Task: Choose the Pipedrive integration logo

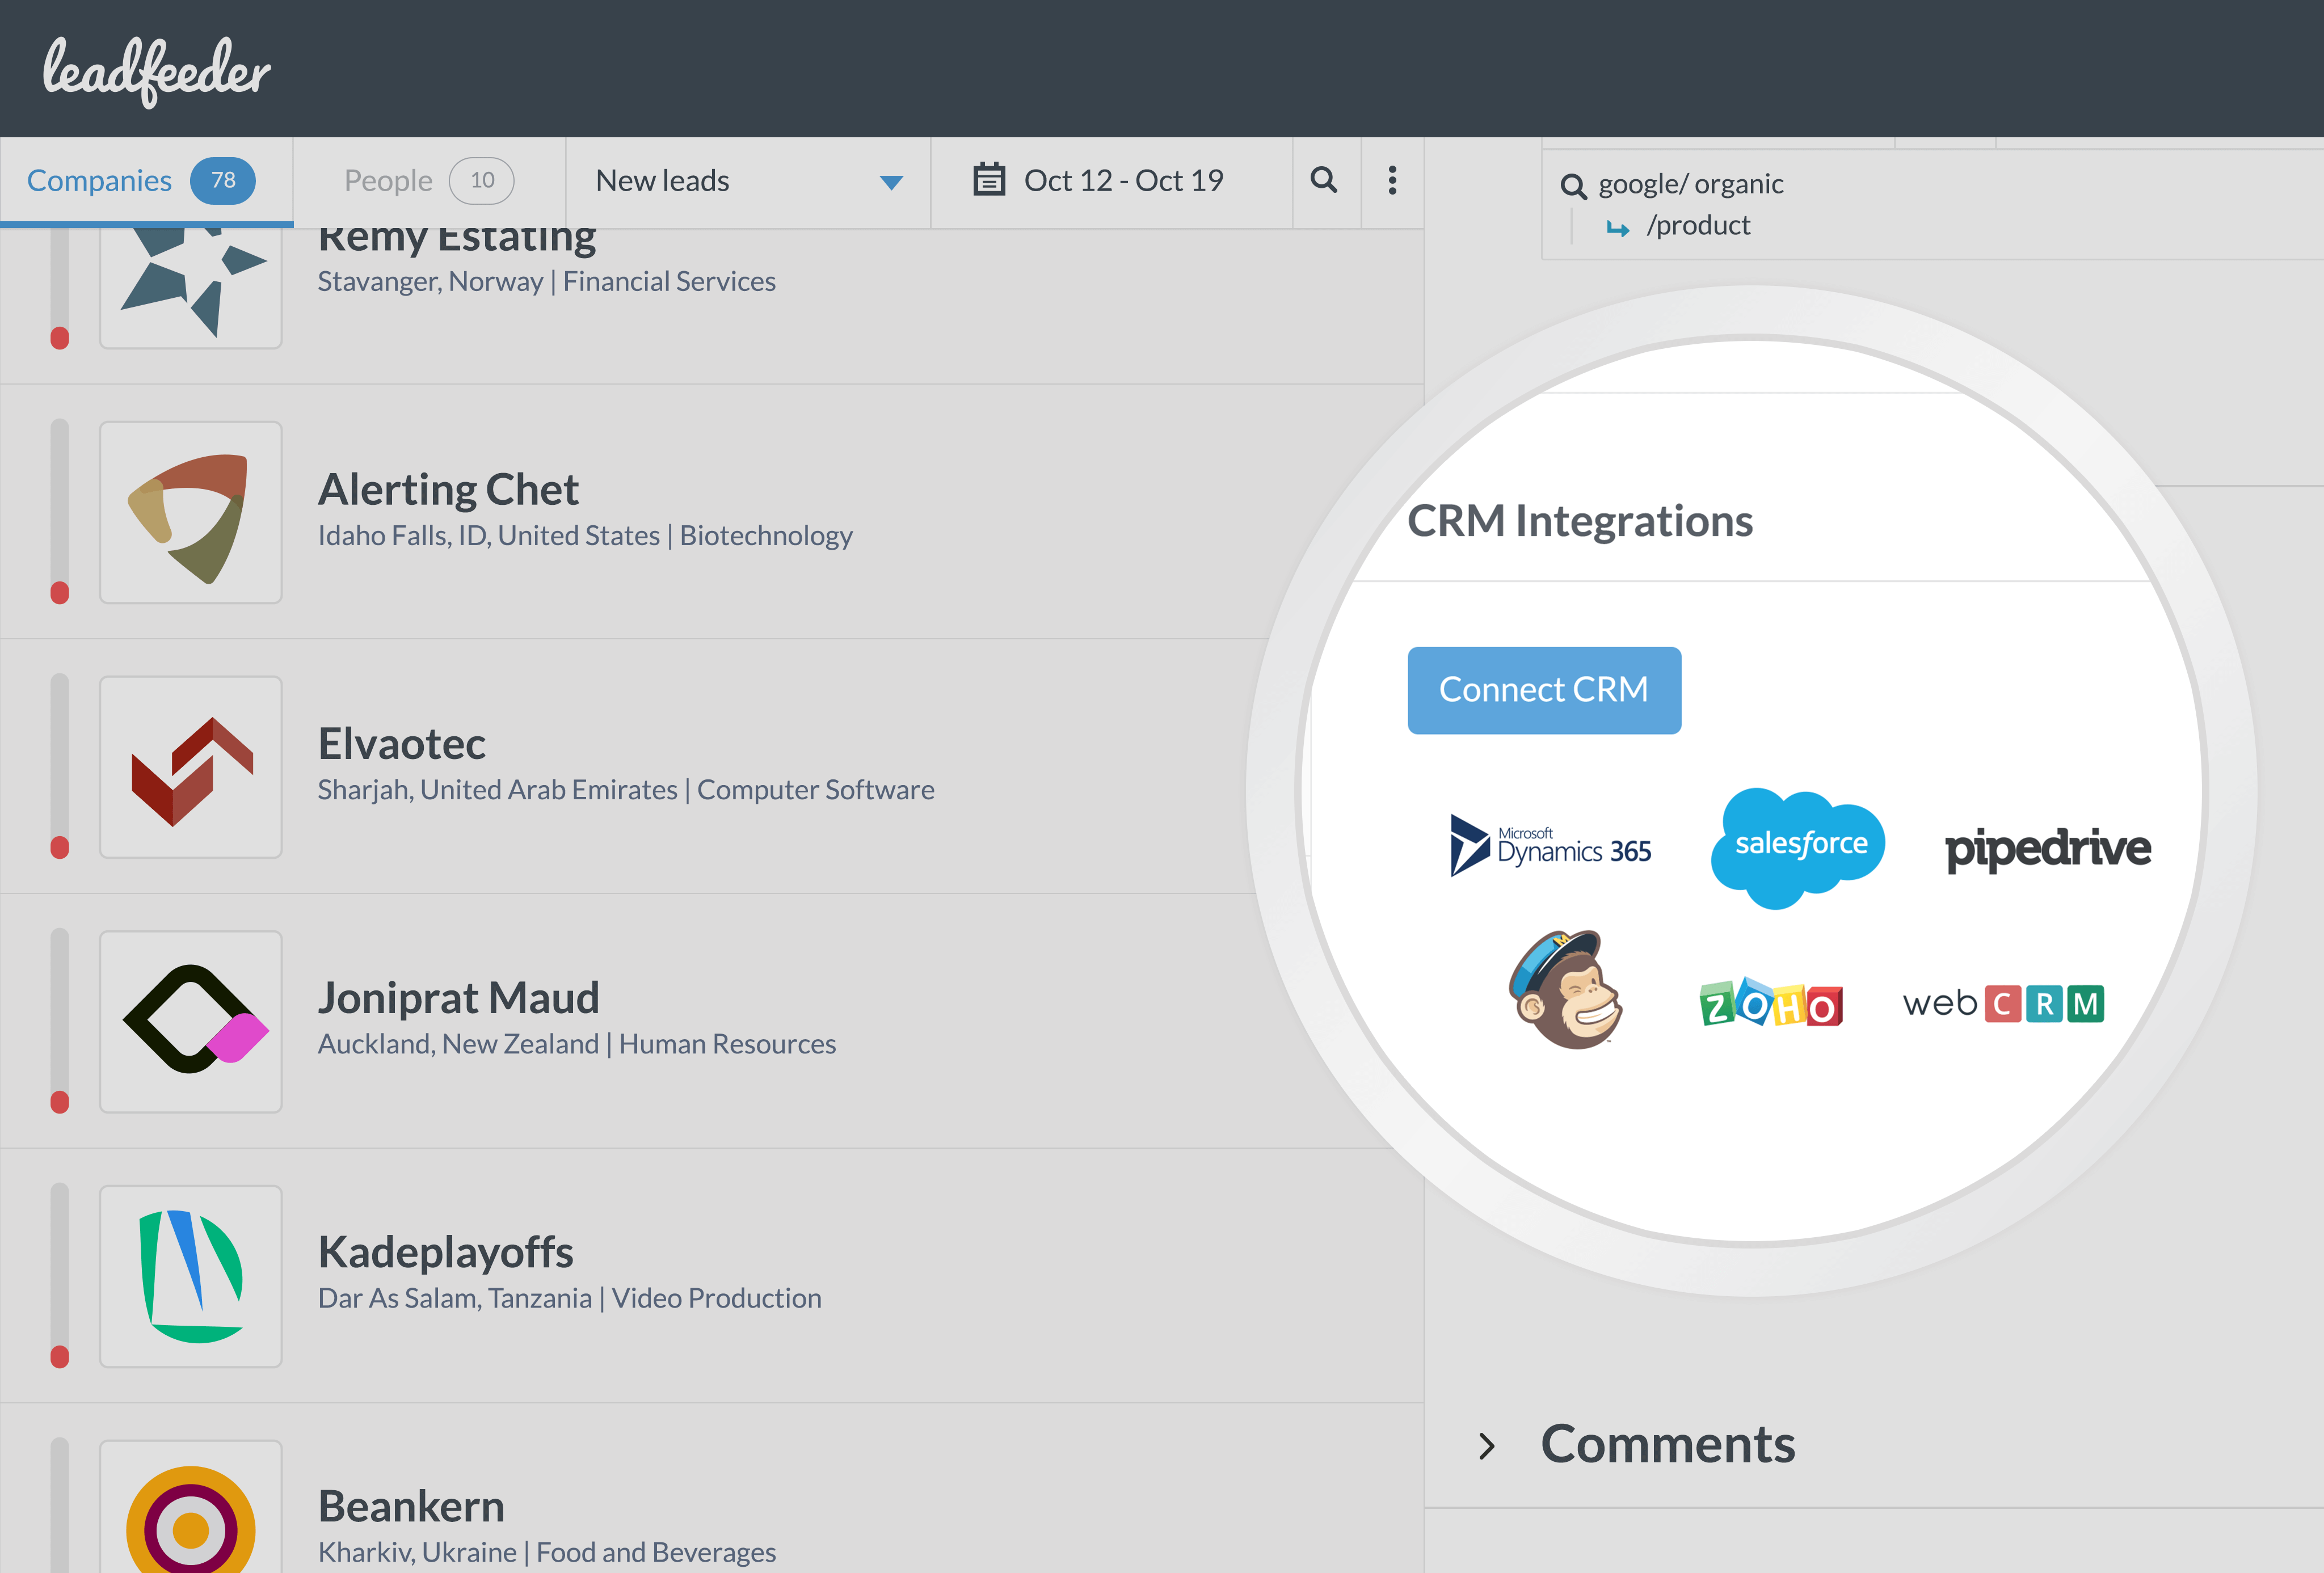Action: [2047, 848]
